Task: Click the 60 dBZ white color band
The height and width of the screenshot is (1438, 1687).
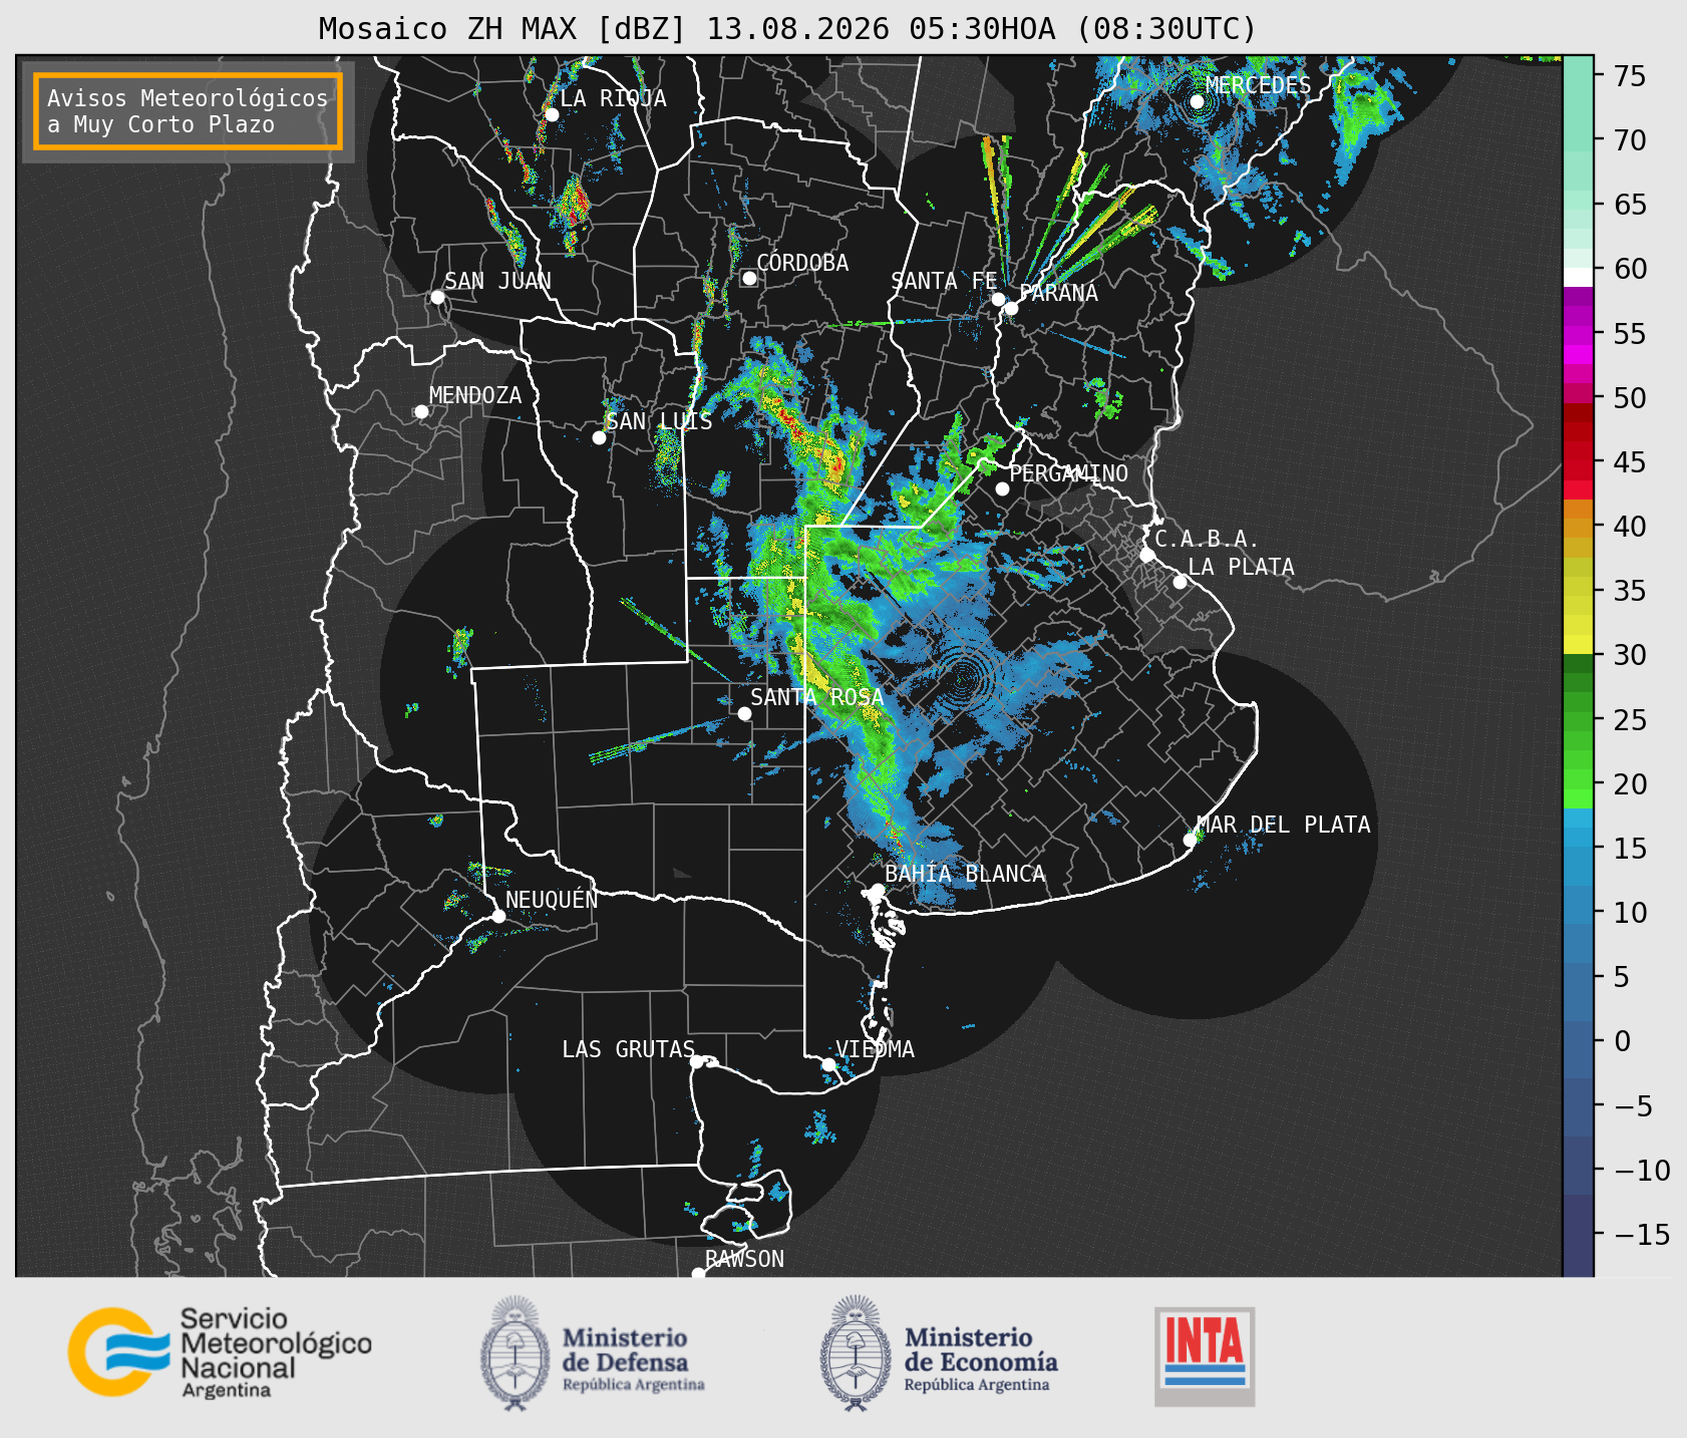Action: (1578, 277)
